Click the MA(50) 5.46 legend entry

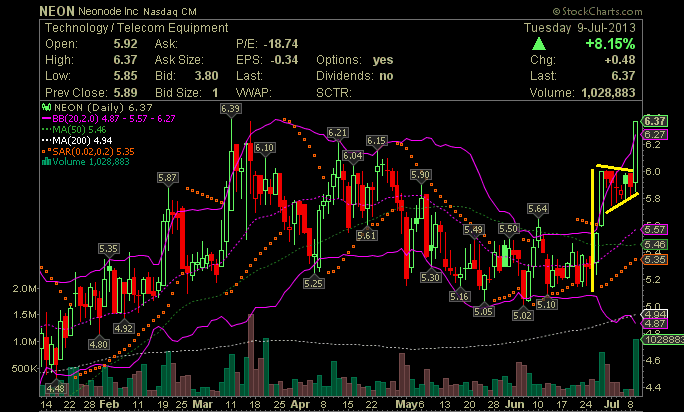click(74, 130)
